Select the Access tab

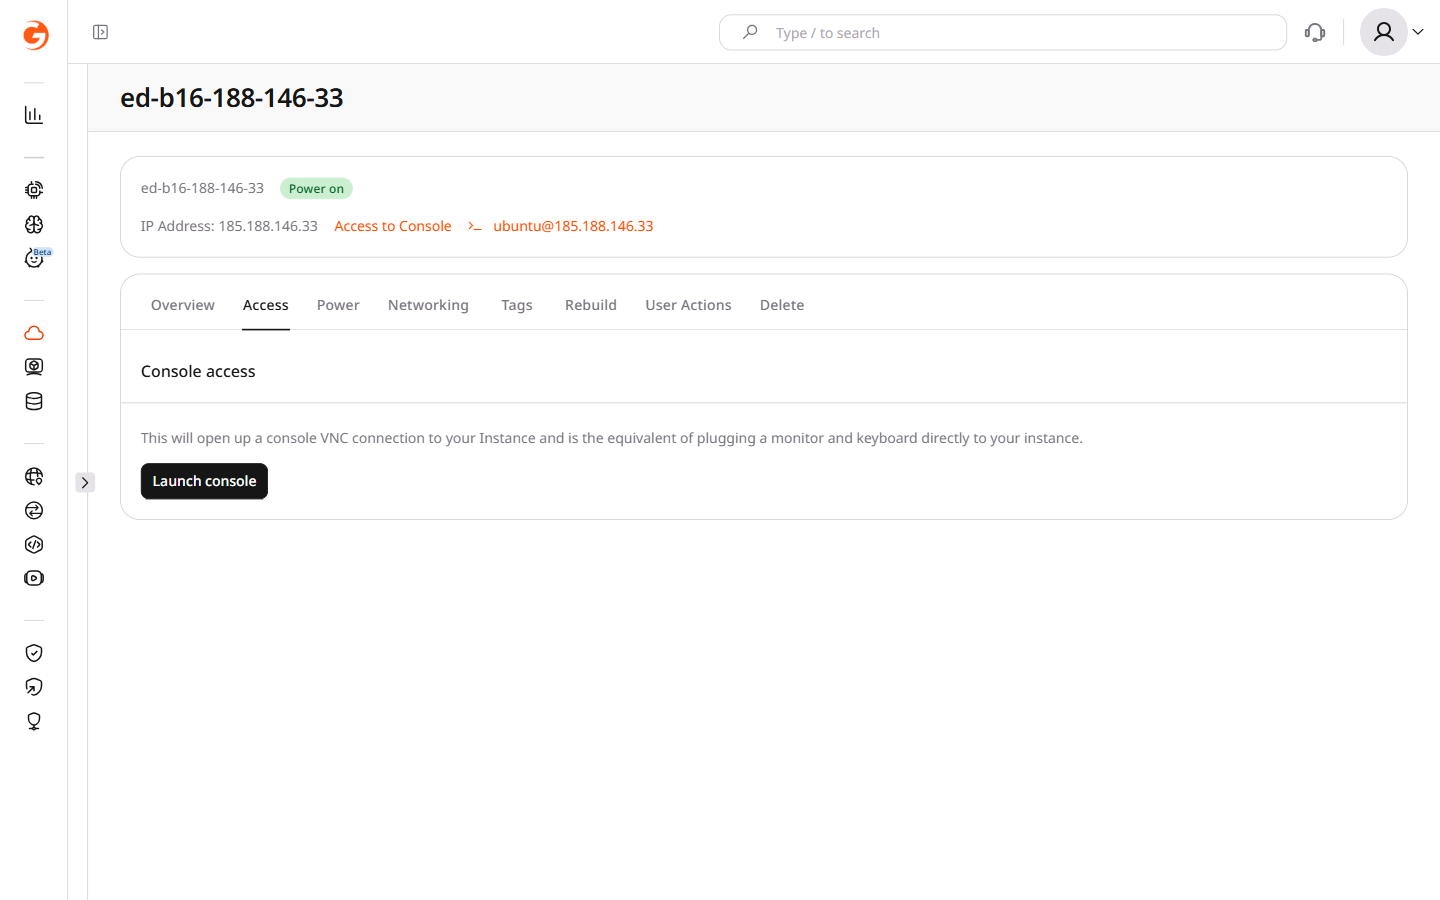pos(266,305)
